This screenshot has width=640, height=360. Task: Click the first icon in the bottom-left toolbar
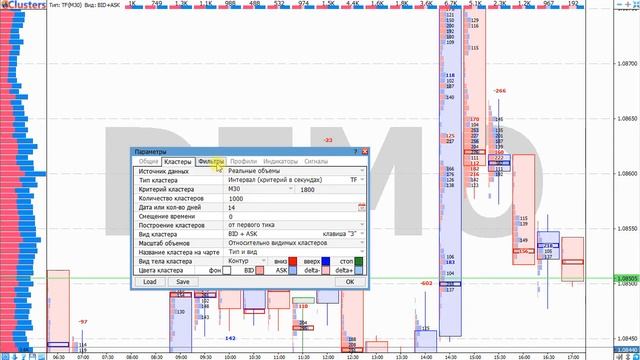click(x=6, y=357)
